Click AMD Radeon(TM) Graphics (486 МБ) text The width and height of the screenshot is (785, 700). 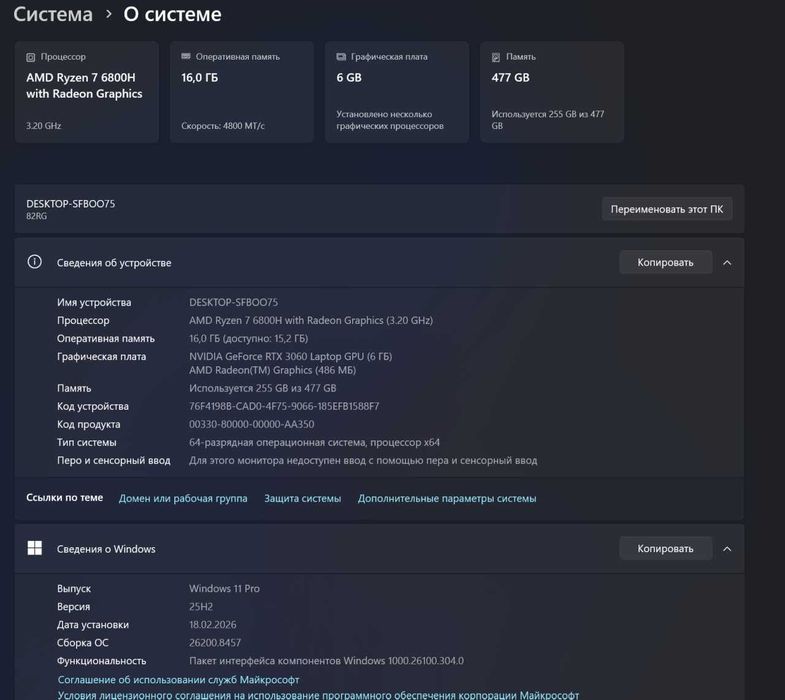coord(272,370)
